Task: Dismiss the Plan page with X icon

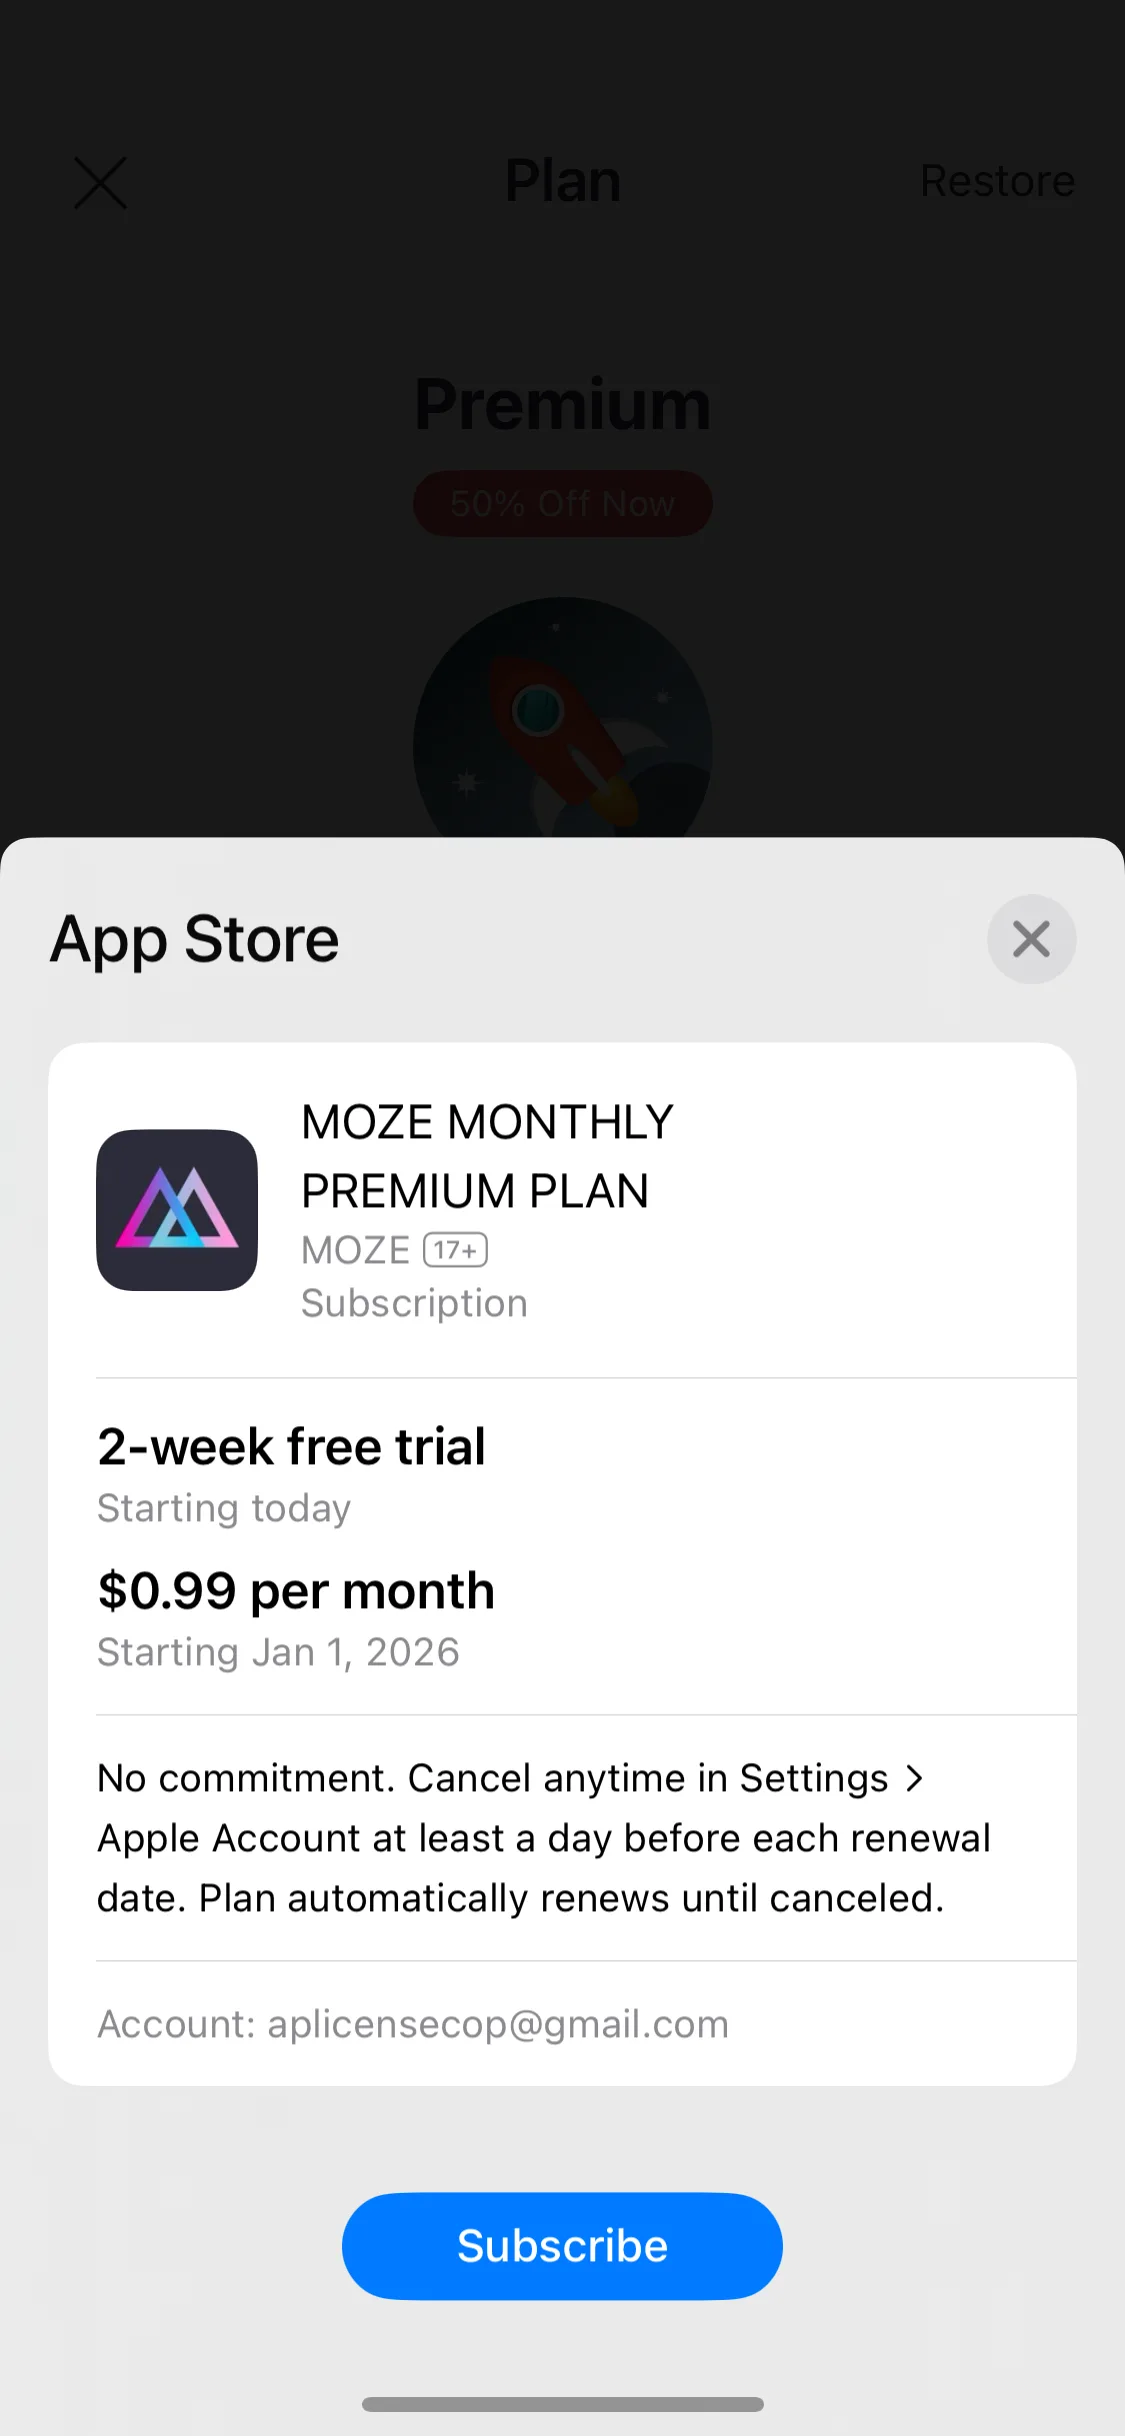Action: click(x=101, y=183)
